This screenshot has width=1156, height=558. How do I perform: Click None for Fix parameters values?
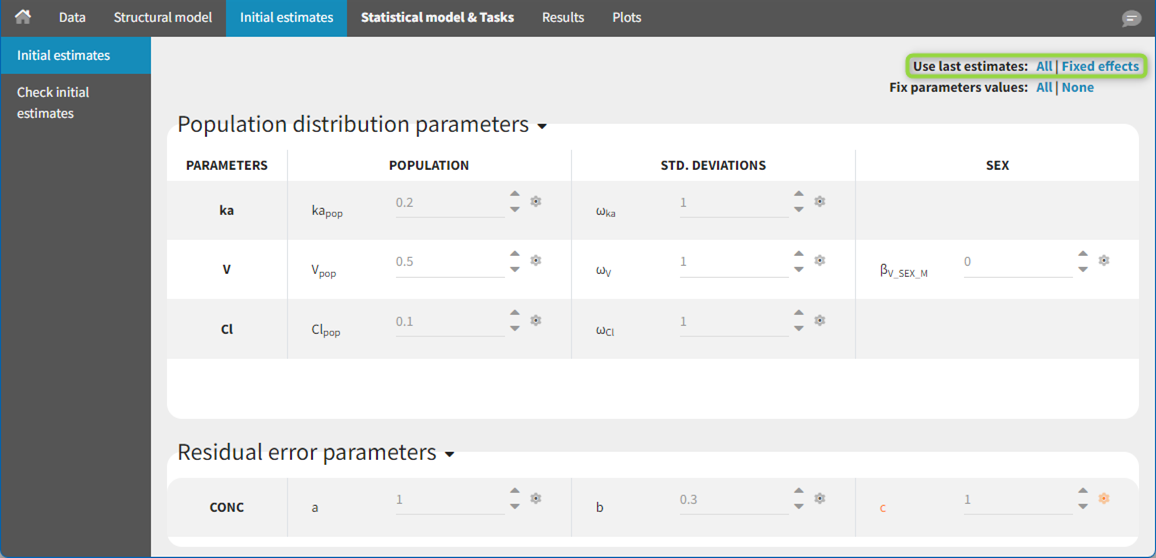(1077, 87)
